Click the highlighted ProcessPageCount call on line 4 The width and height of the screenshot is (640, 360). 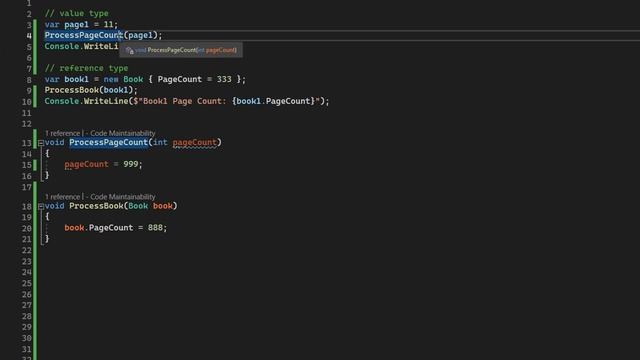(84, 36)
